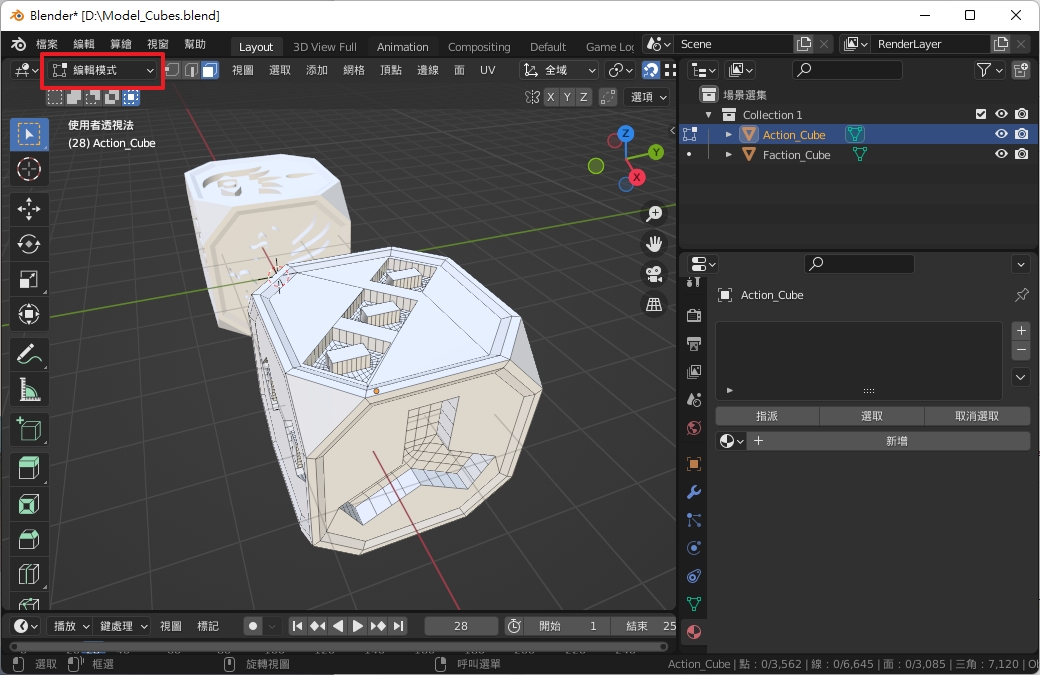The height and width of the screenshot is (675, 1040).
Task: Toggle Collection 1 exclude checkbox
Action: click(981, 114)
